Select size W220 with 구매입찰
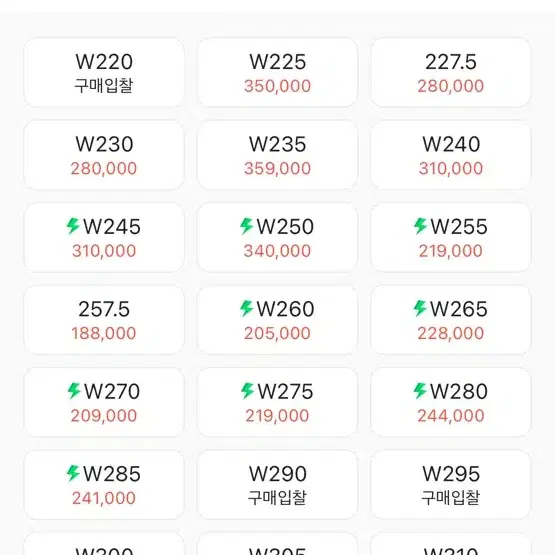Screen dimensions: 555x555 tap(104, 73)
